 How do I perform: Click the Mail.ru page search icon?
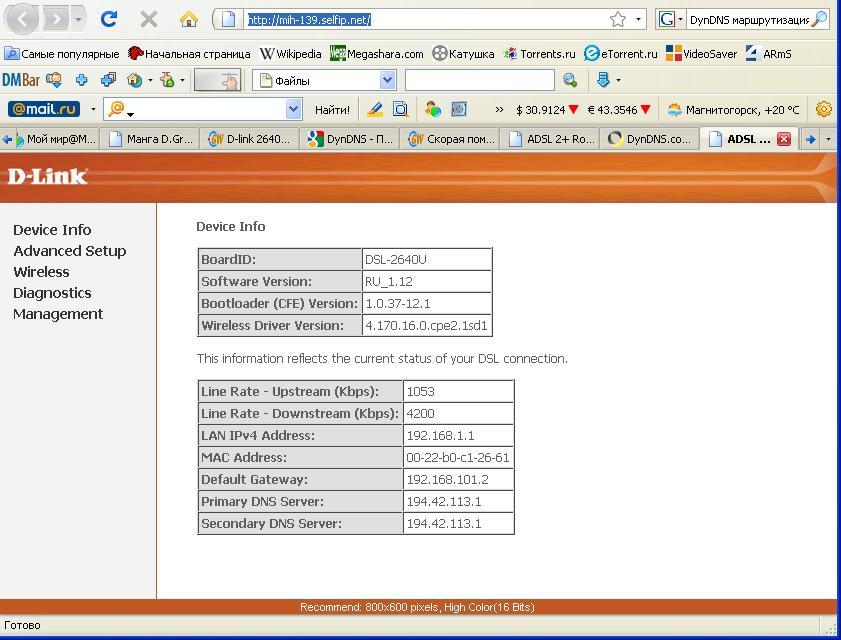(x=401, y=109)
